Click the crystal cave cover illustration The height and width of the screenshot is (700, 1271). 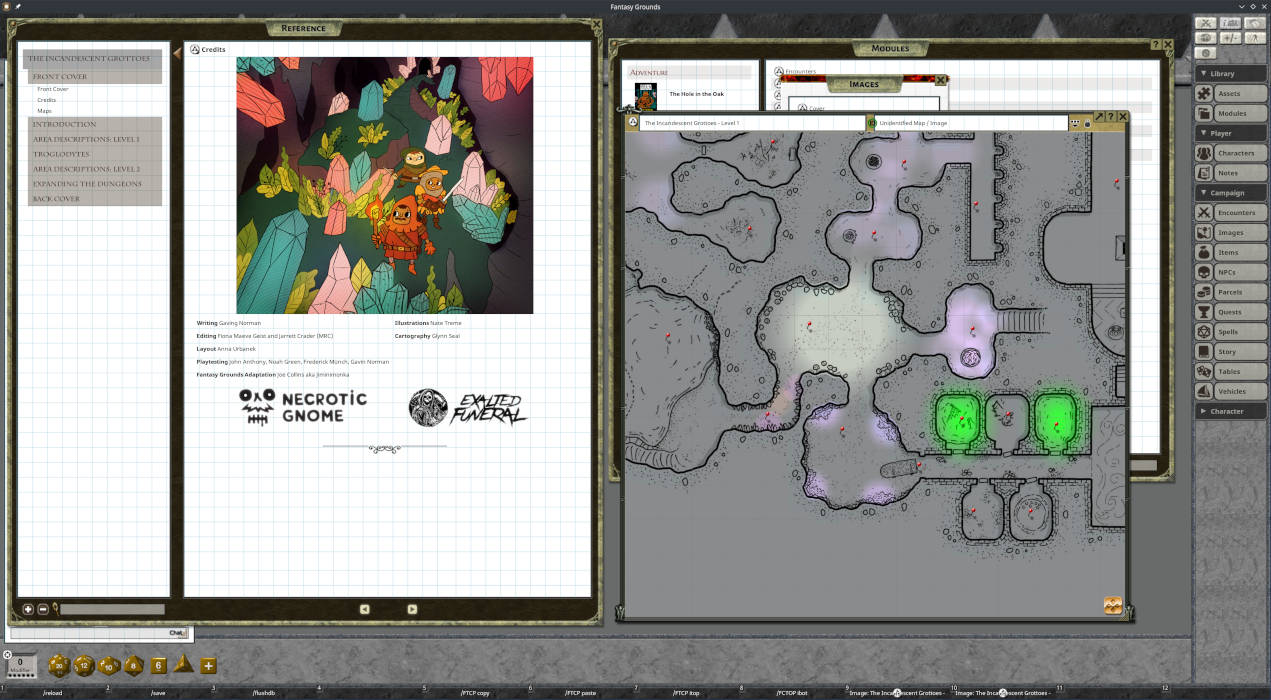385,185
